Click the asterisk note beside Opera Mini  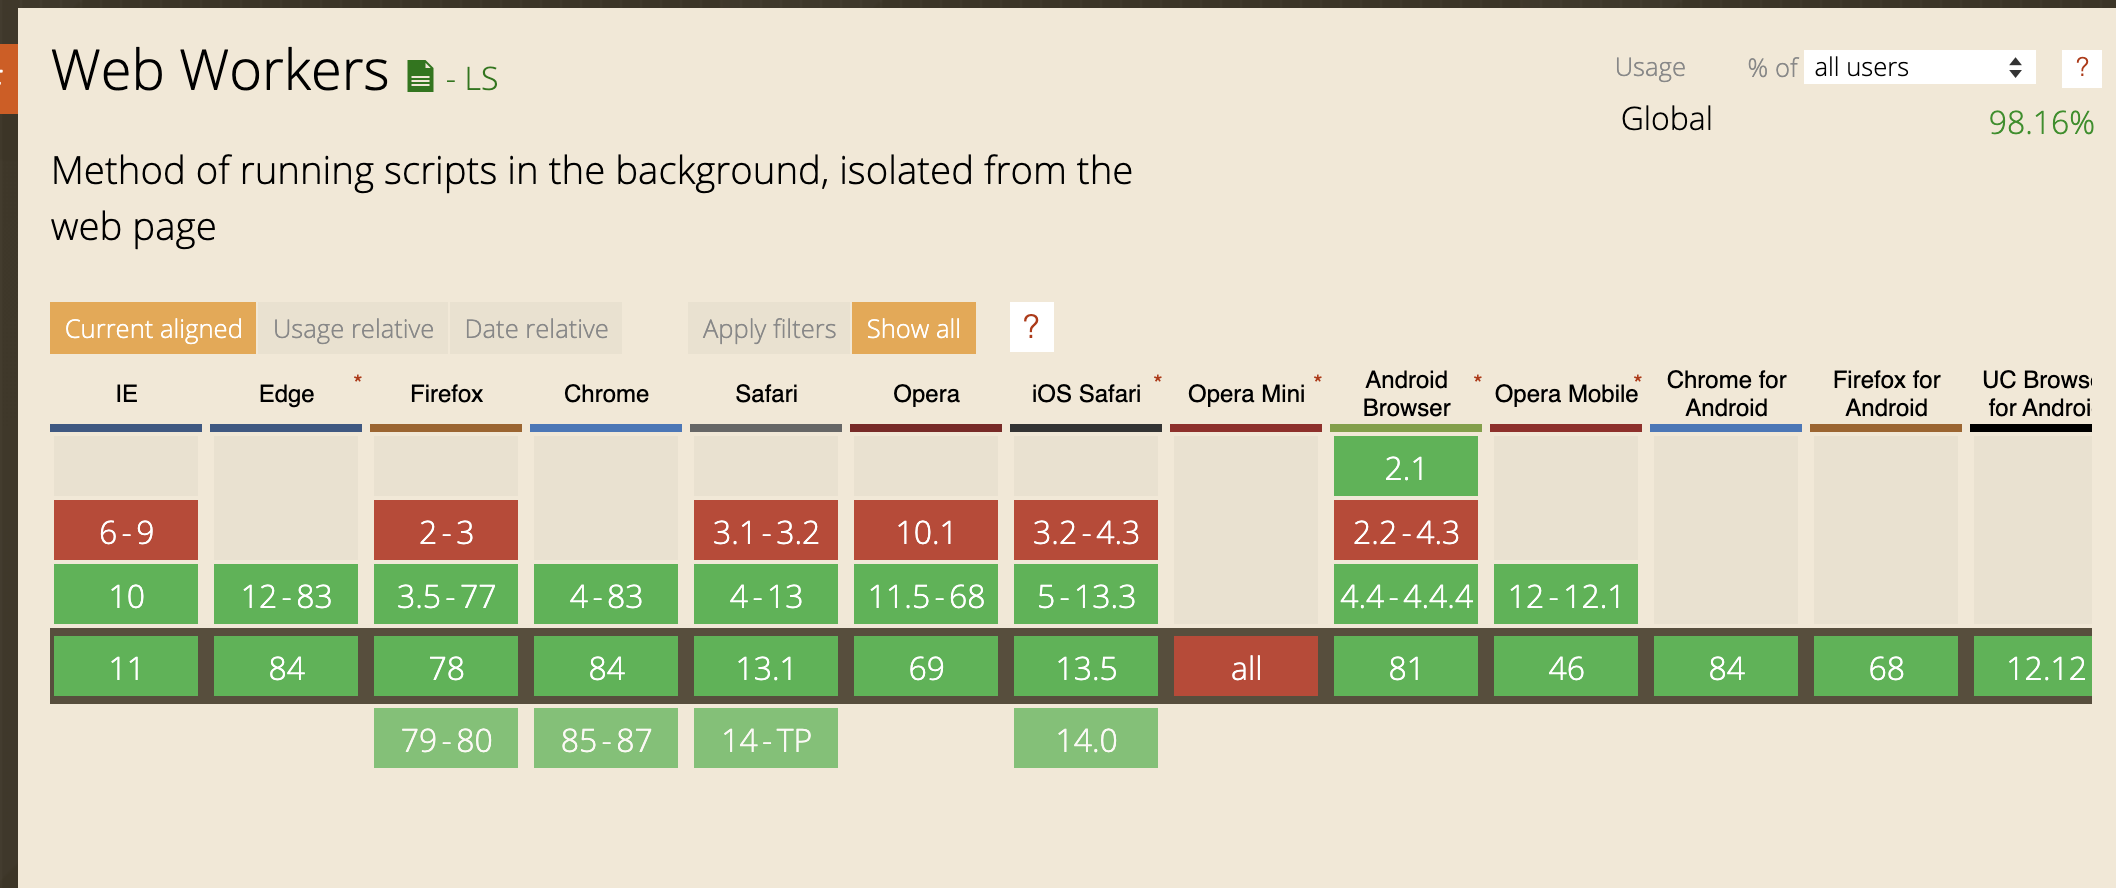pos(1317,379)
